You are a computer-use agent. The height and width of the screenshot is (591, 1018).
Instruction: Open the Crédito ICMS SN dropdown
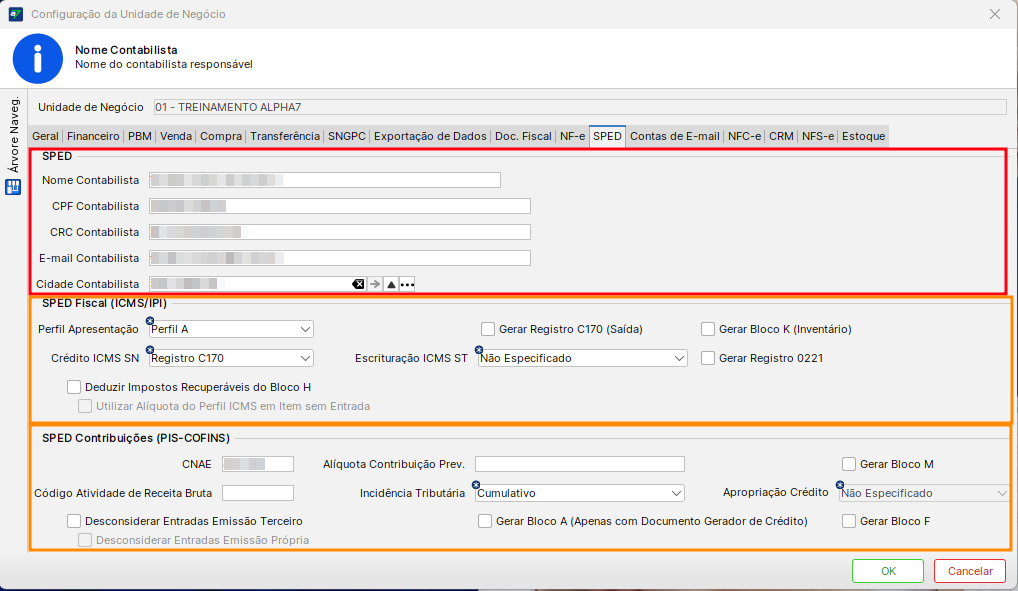tap(305, 358)
